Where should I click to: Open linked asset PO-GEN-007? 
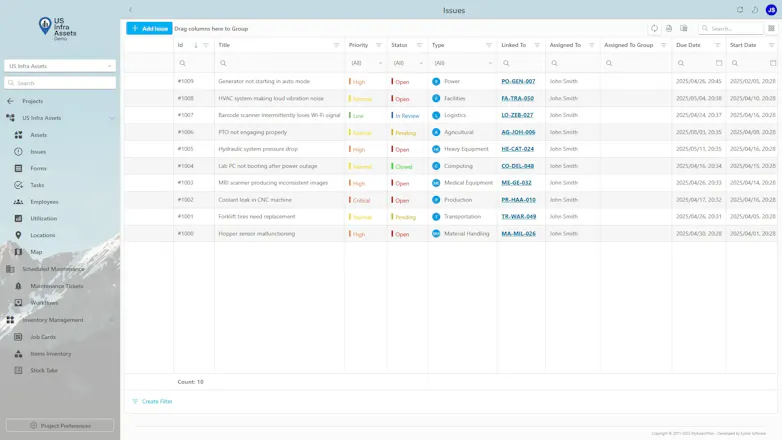tap(518, 81)
